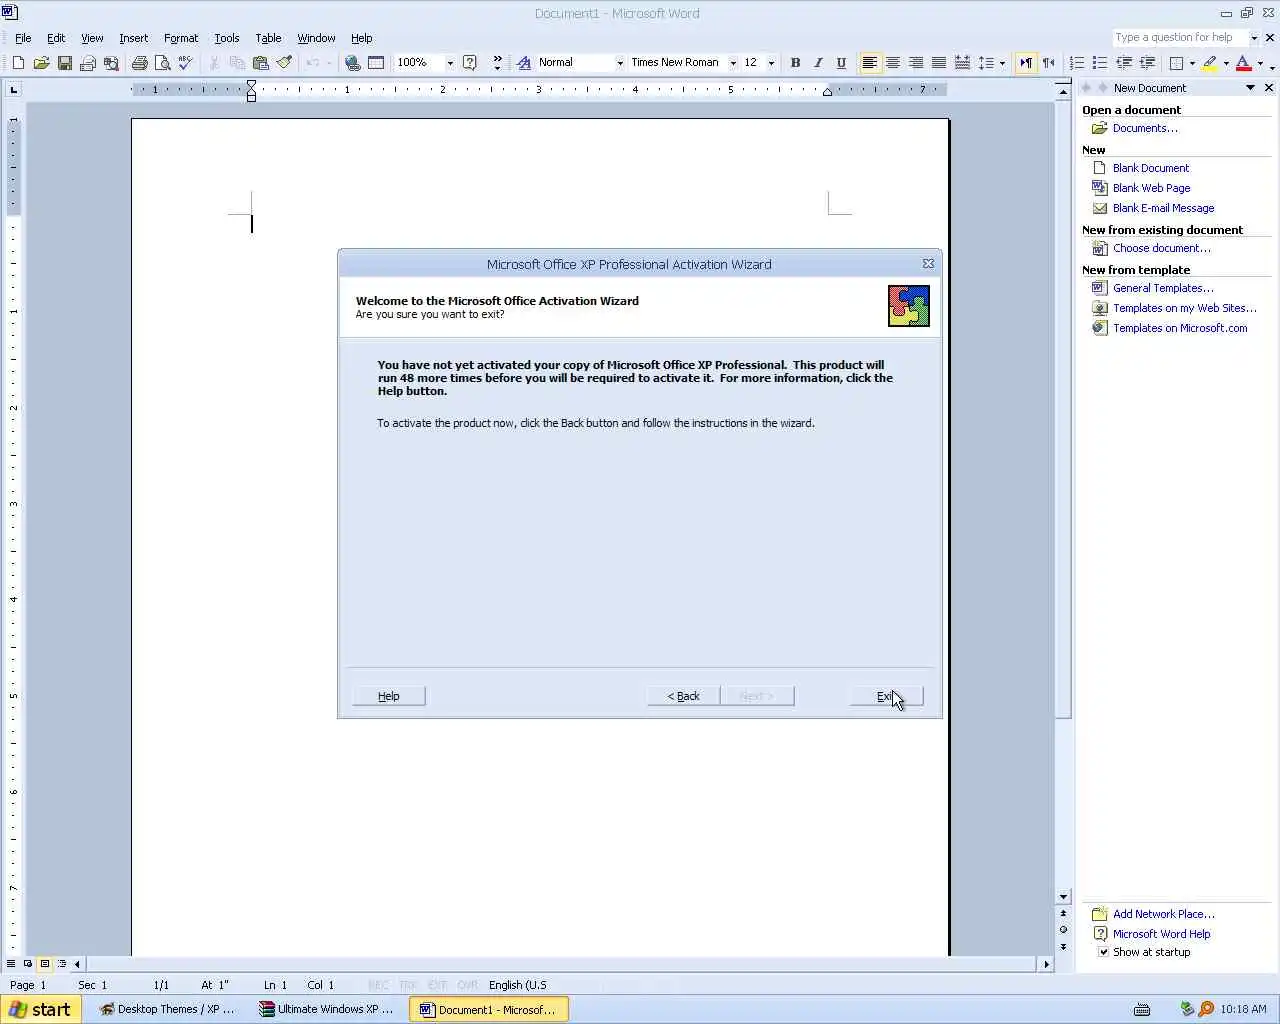
Task: Open the File menu
Action: click(23, 38)
